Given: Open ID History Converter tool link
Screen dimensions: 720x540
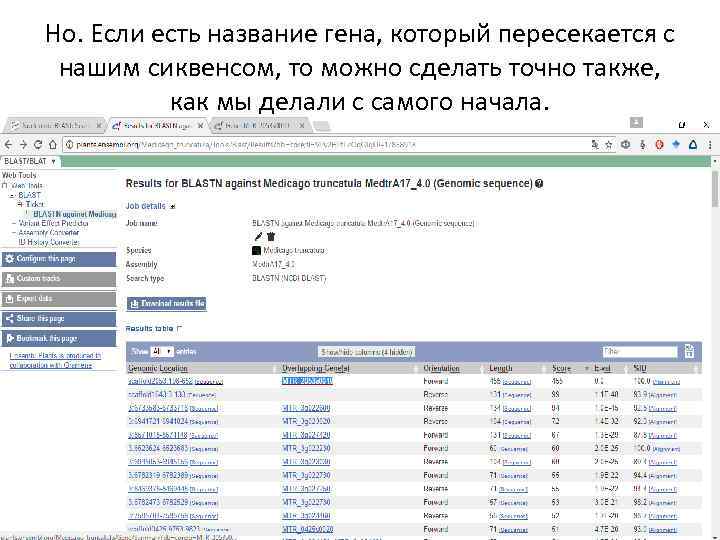Looking at the screenshot, I should click(49, 242).
